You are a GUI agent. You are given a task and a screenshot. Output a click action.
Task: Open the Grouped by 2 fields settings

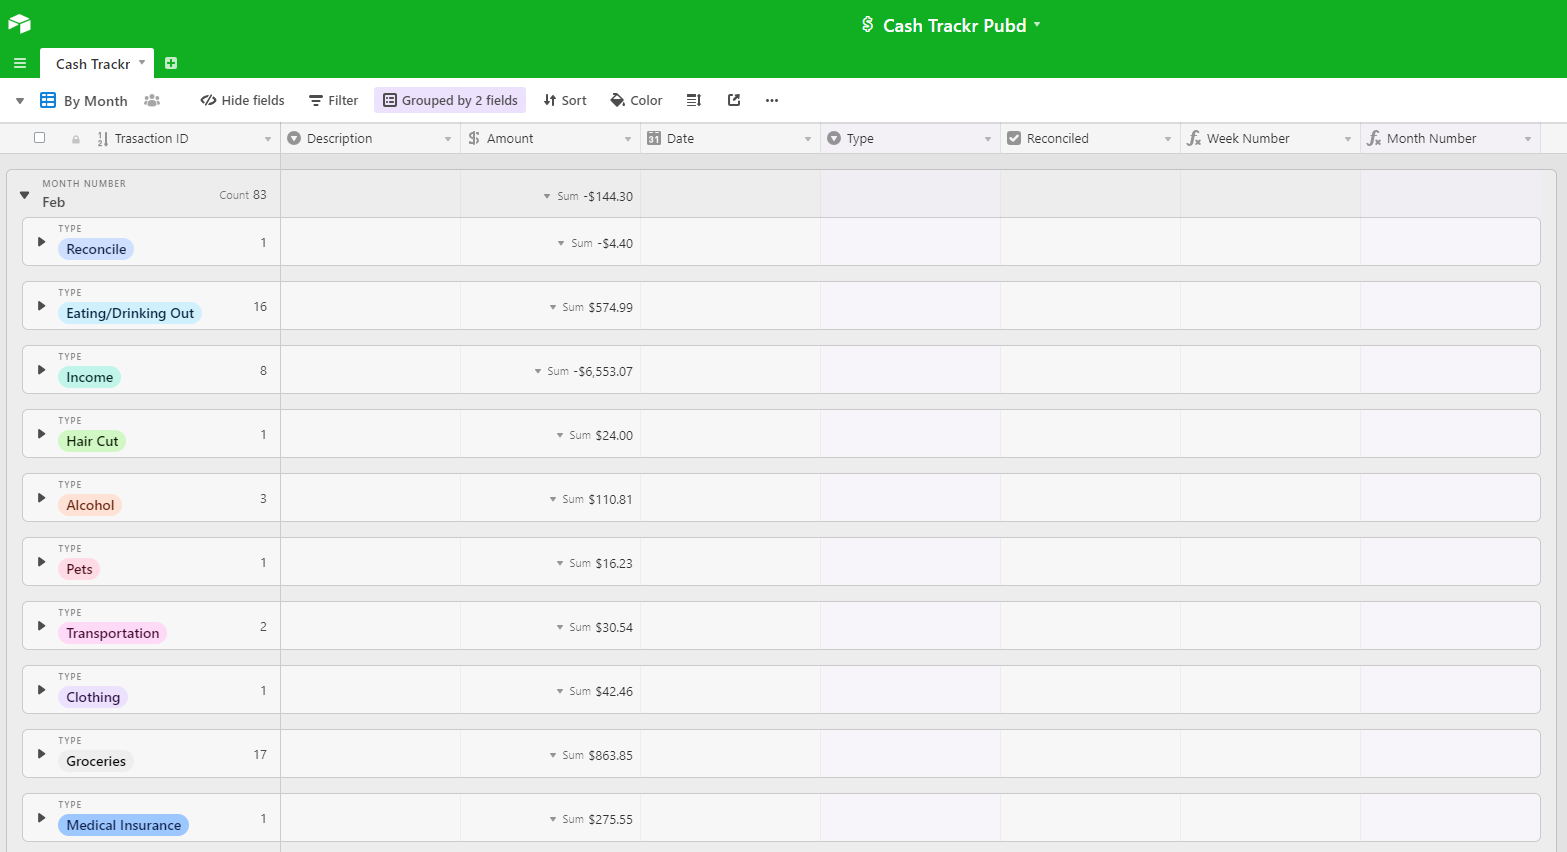tap(450, 100)
